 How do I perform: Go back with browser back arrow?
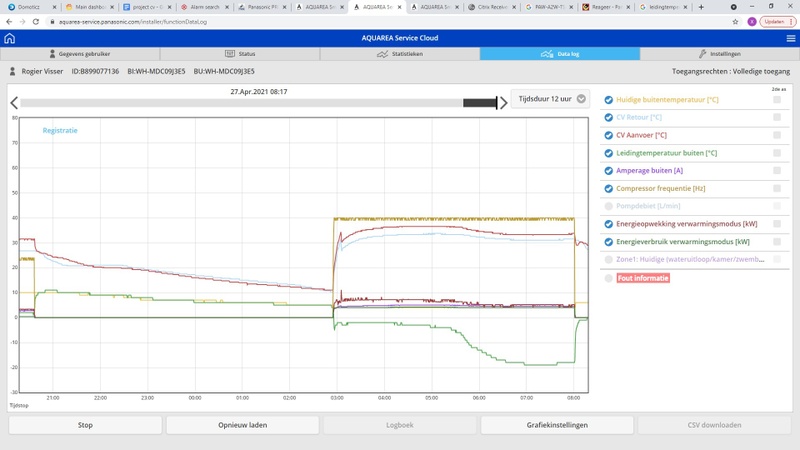pos(9,21)
